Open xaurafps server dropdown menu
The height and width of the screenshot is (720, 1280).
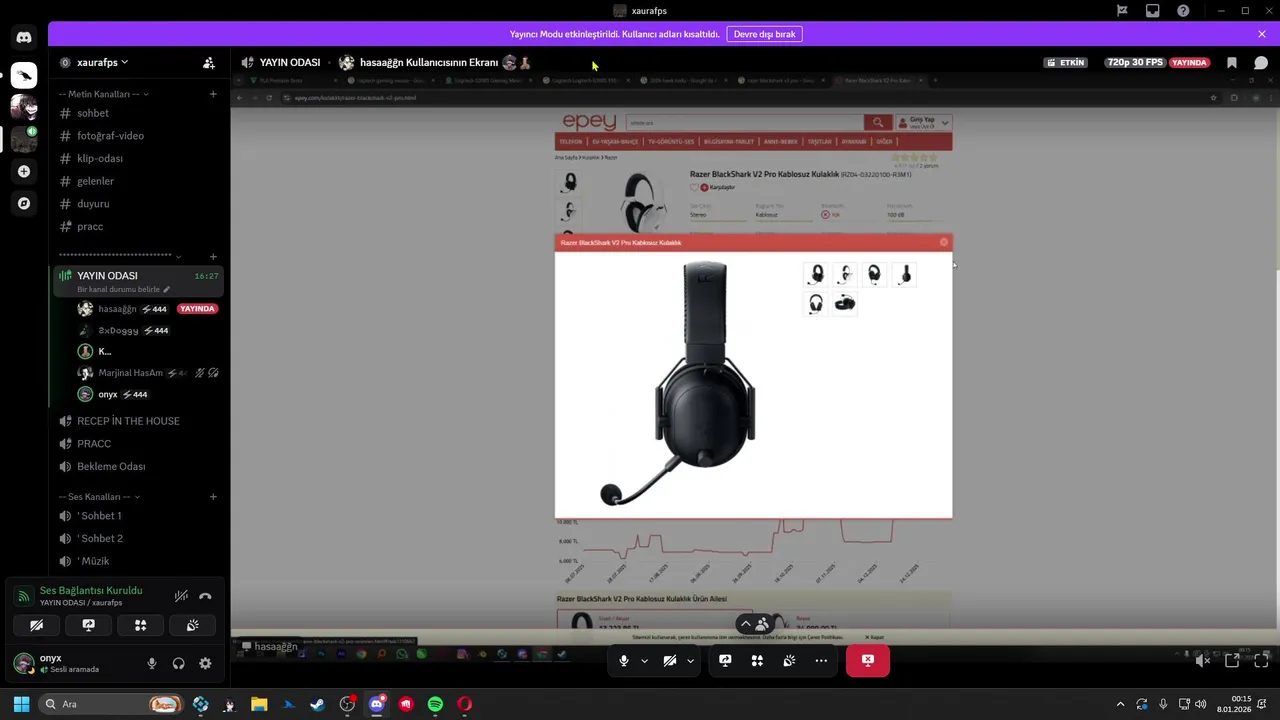pyautogui.click(x=103, y=62)
